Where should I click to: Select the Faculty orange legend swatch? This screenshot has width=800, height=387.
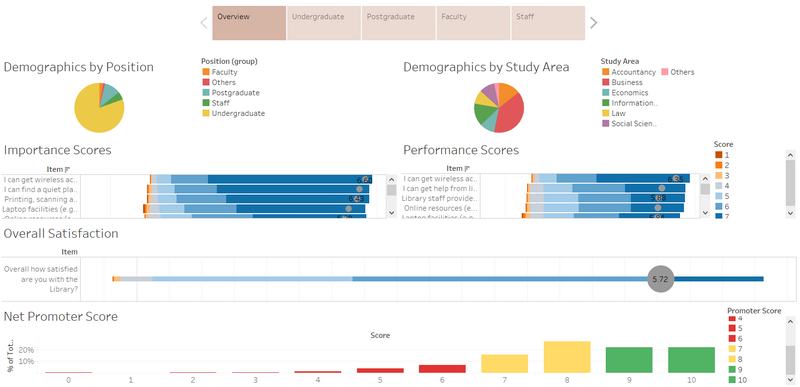(206, 72)
